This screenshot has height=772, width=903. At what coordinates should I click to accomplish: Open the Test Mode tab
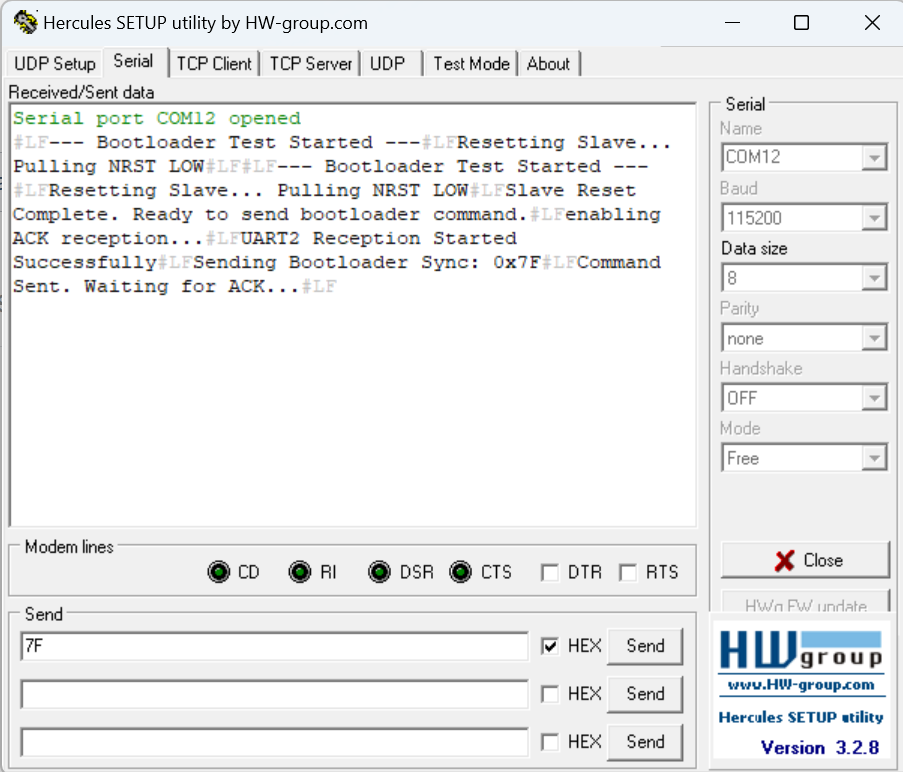470,63
